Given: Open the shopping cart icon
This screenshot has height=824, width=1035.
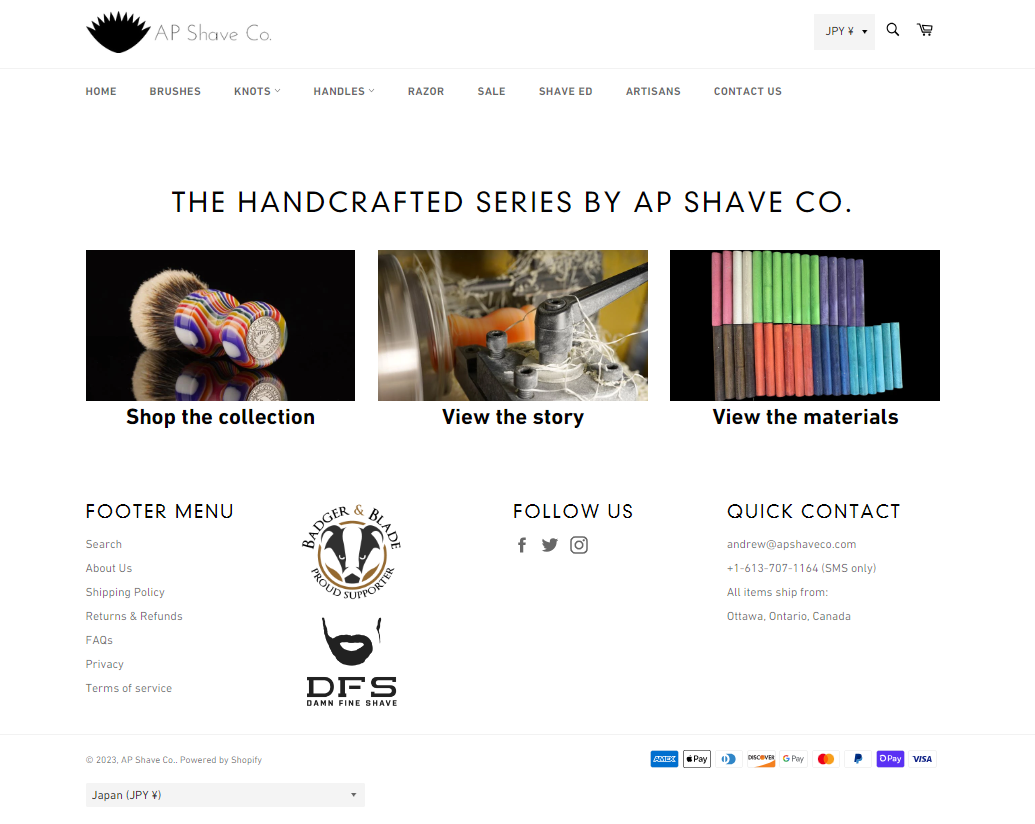Looking at the screenshot, I should pyautogui.click(x=925, y=30).
